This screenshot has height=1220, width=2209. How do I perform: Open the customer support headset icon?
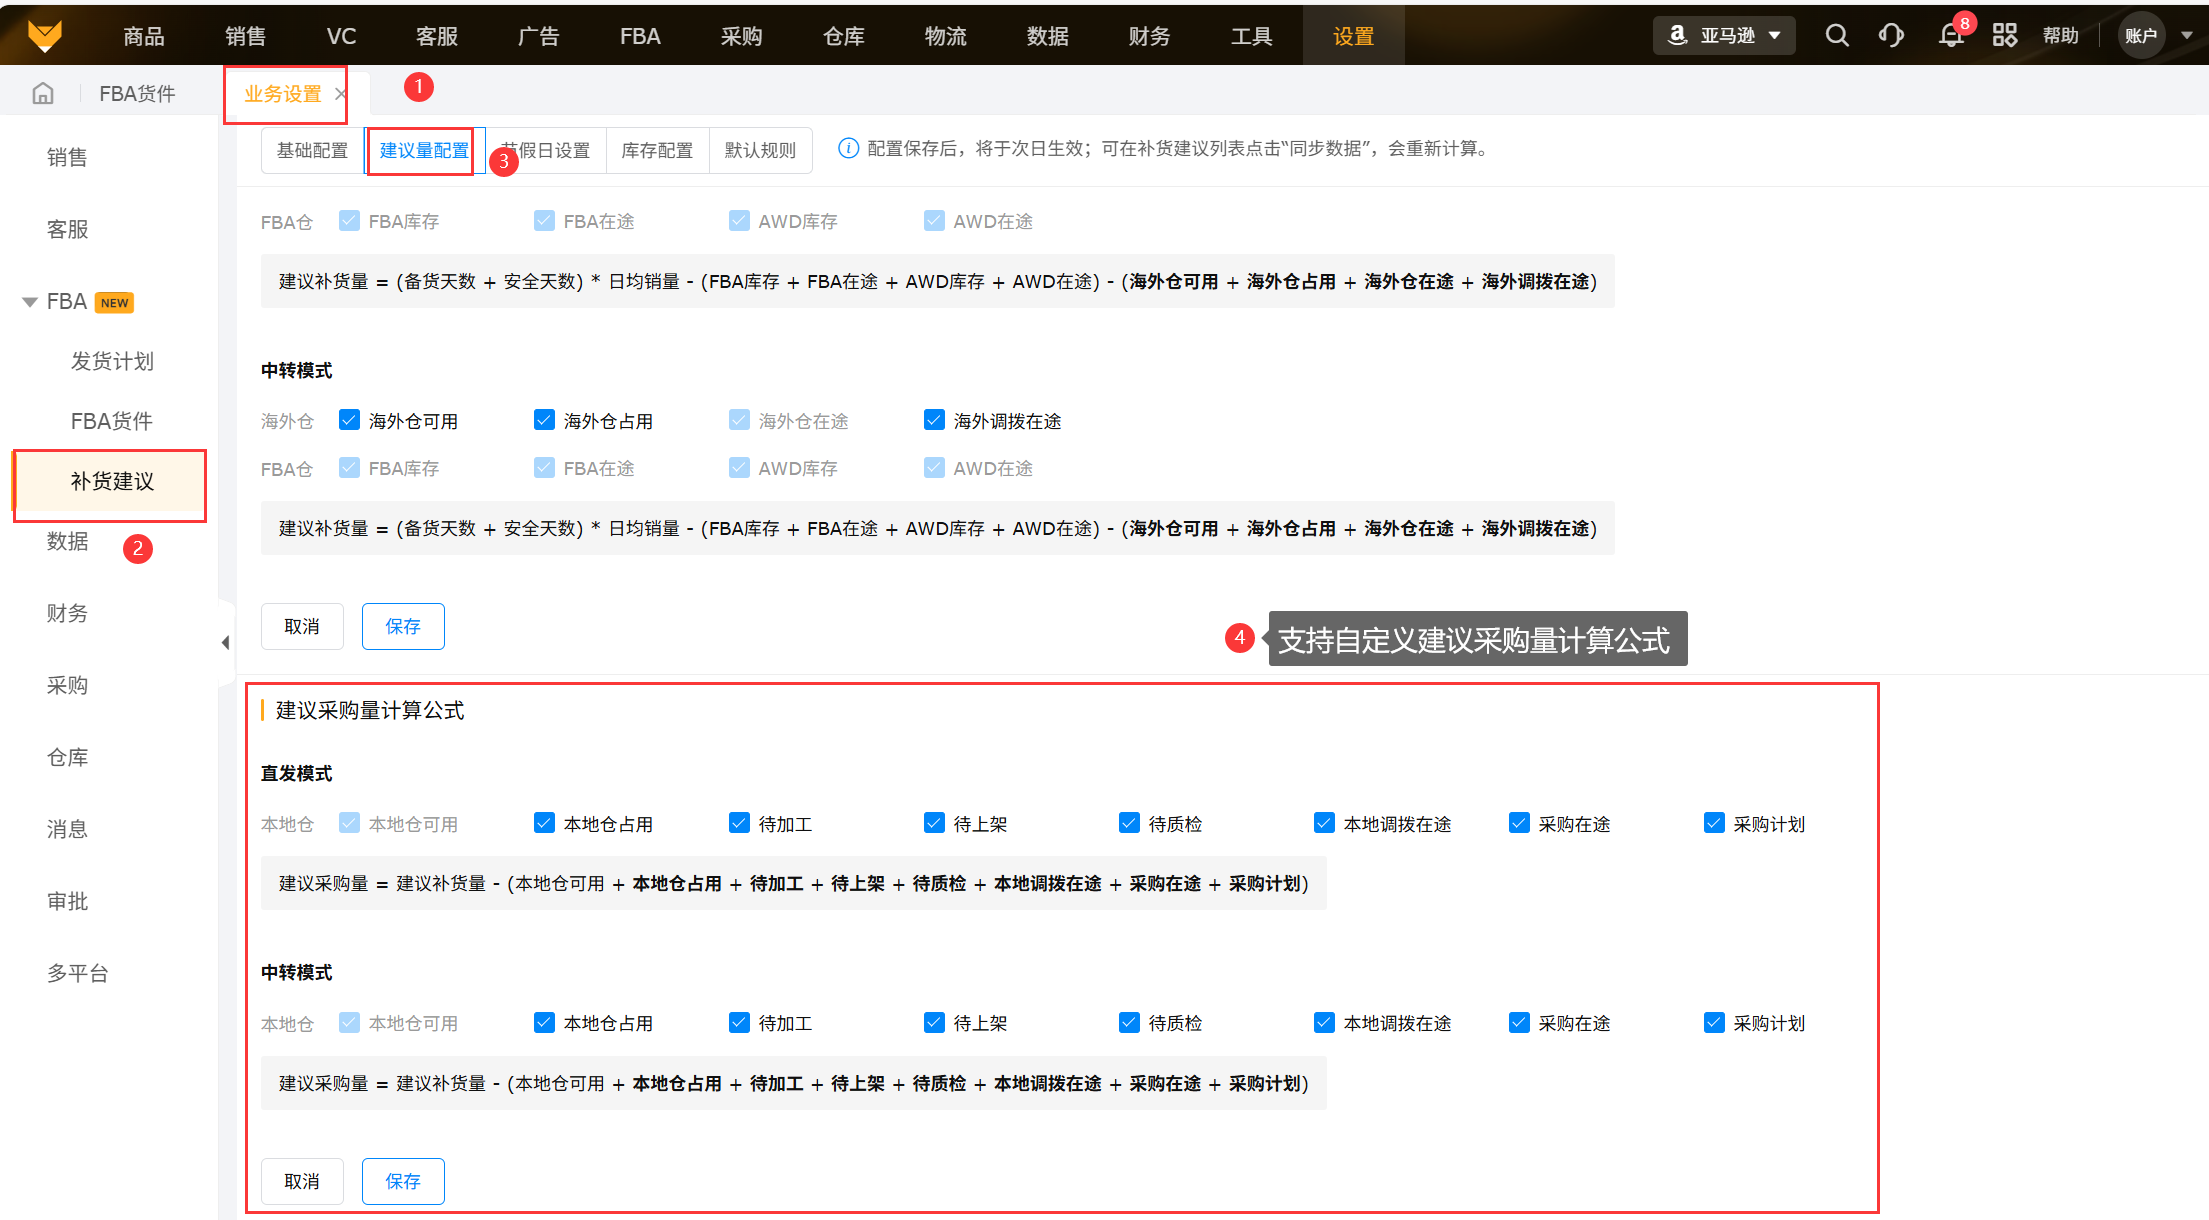tap(1891, 36)
